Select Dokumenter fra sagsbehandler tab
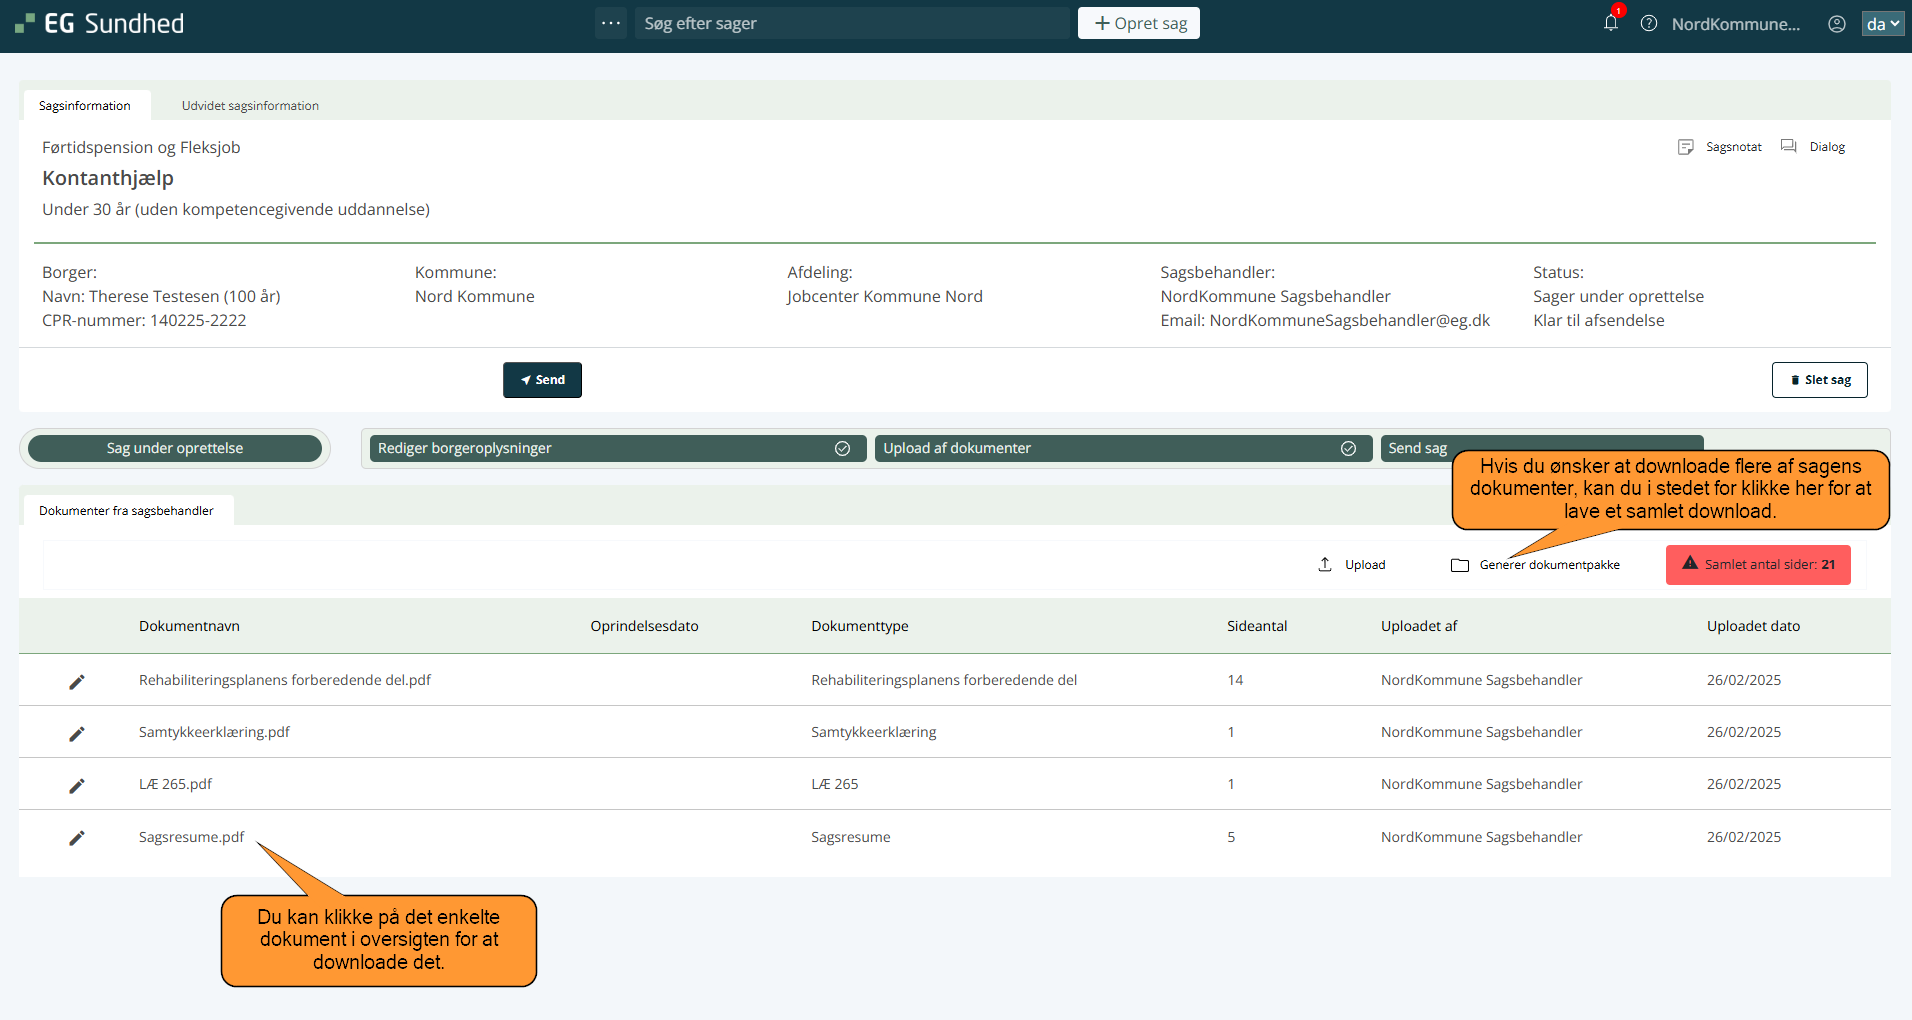The width and height of the screenshot is (1912, 1020). tap(126, 511)
